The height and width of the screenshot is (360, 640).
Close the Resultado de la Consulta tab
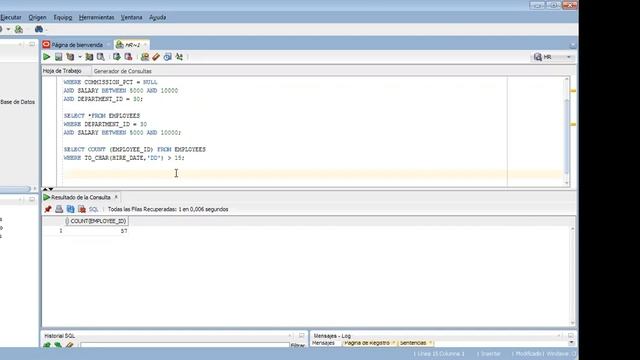click(x=116, y=197)
